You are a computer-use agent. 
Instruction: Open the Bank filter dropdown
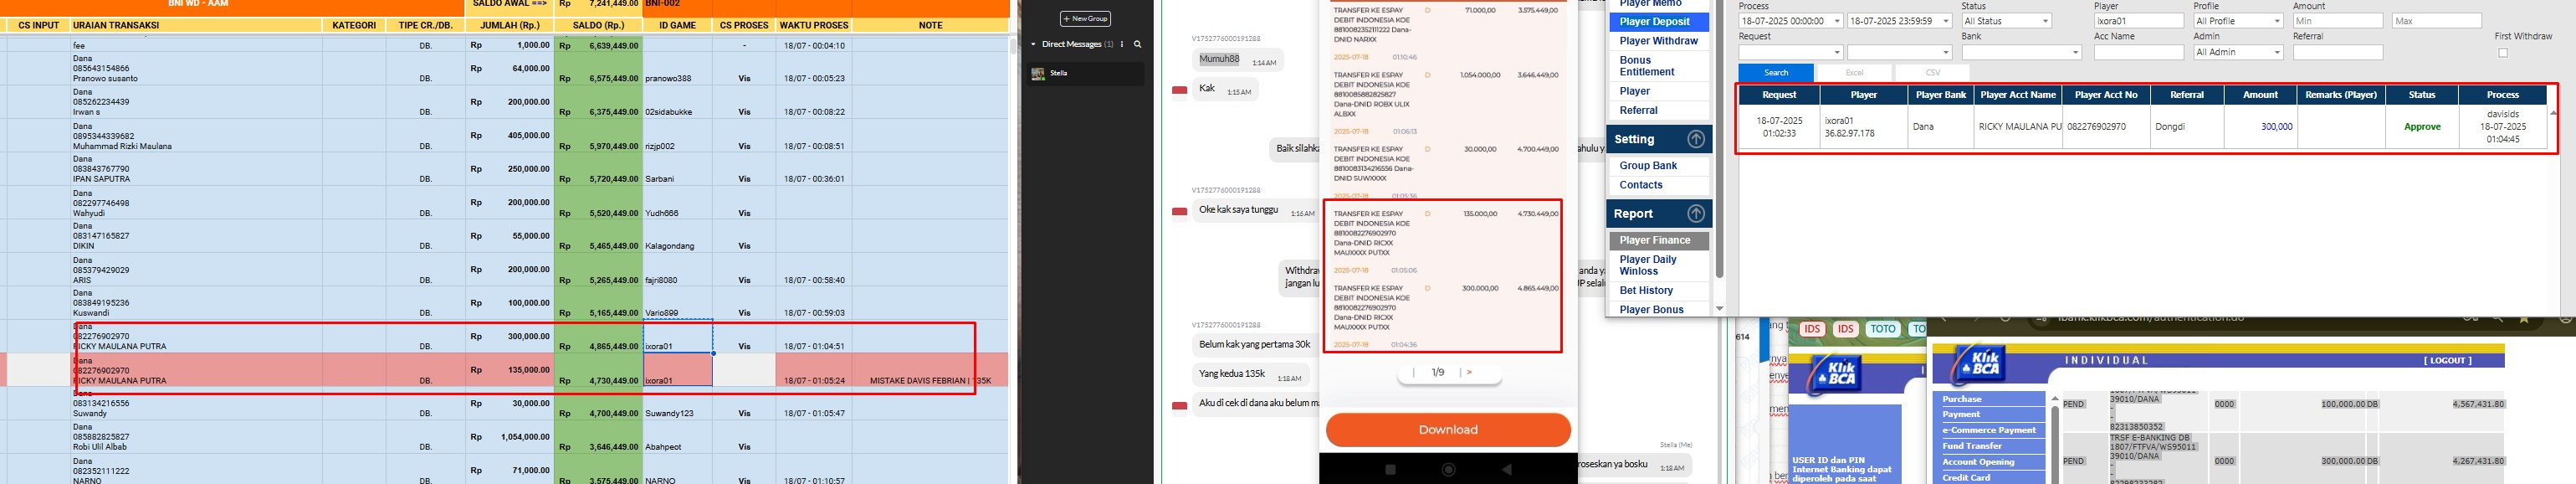(x=2021, y=52)
